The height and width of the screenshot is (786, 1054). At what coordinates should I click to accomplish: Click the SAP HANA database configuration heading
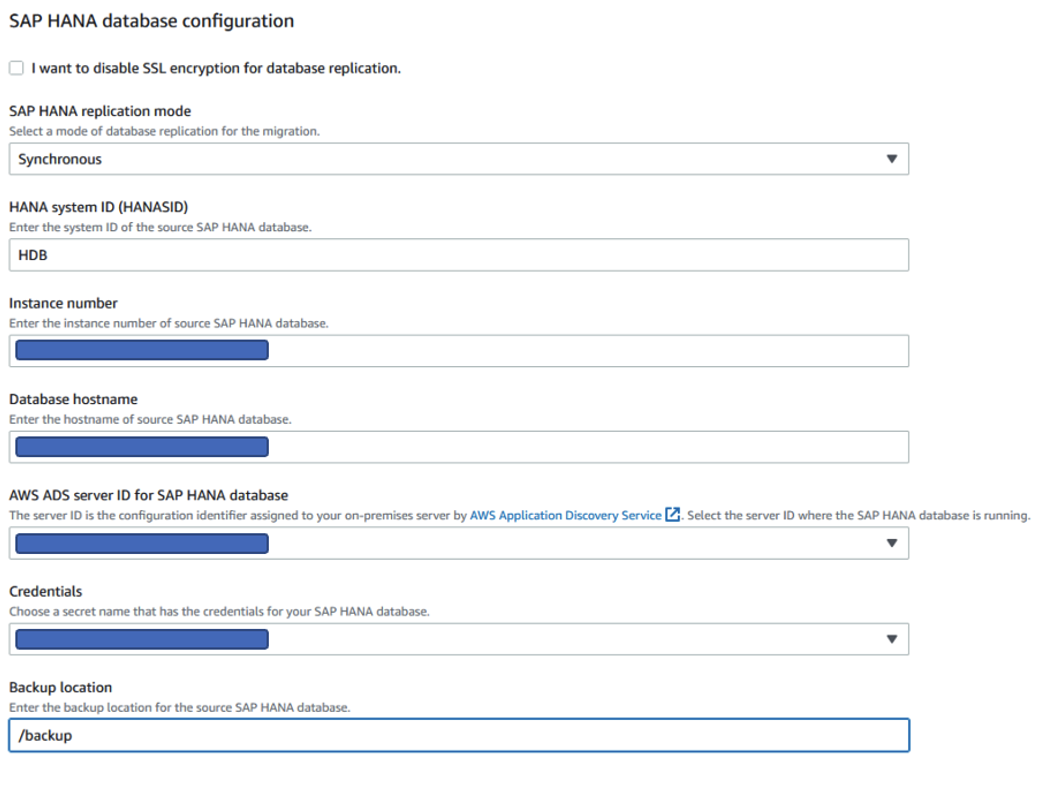(x=151, y=21)
